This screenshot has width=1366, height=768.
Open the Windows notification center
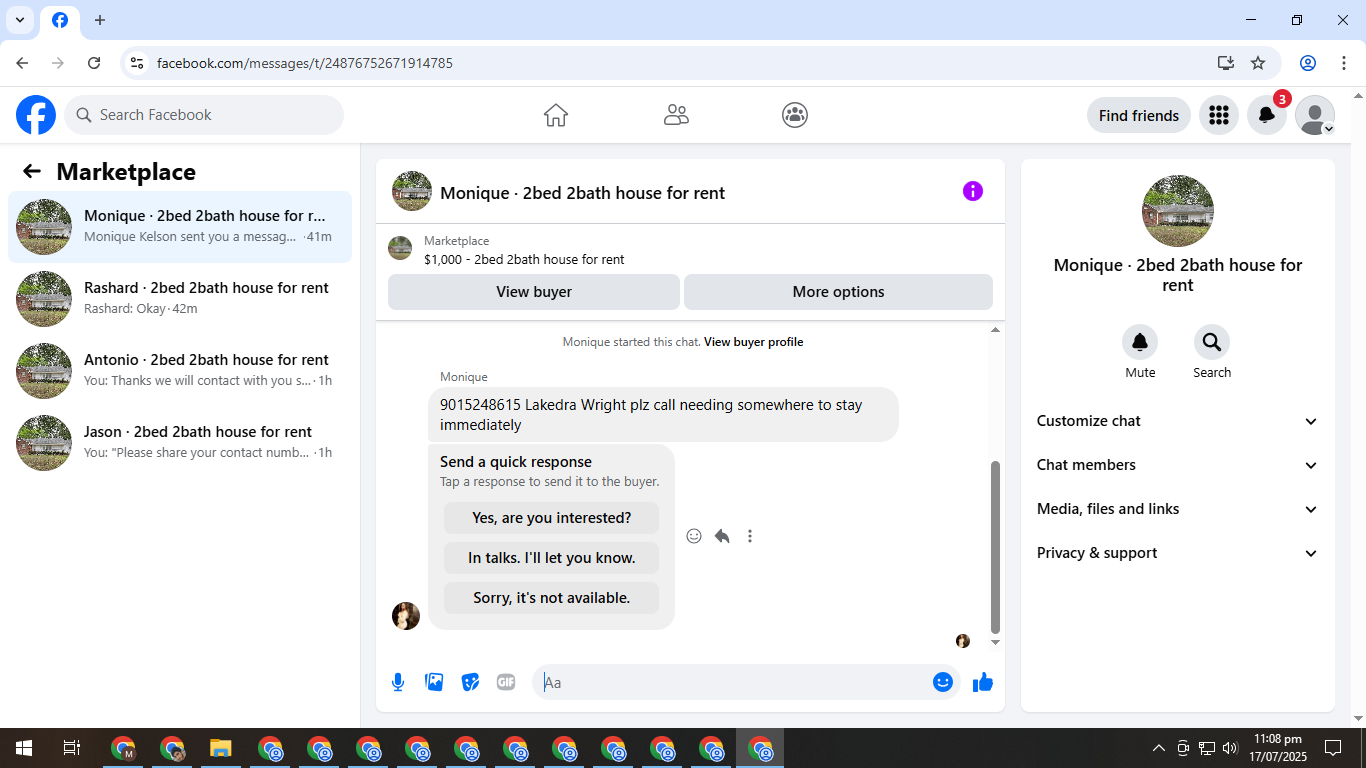pos(1333,748)
